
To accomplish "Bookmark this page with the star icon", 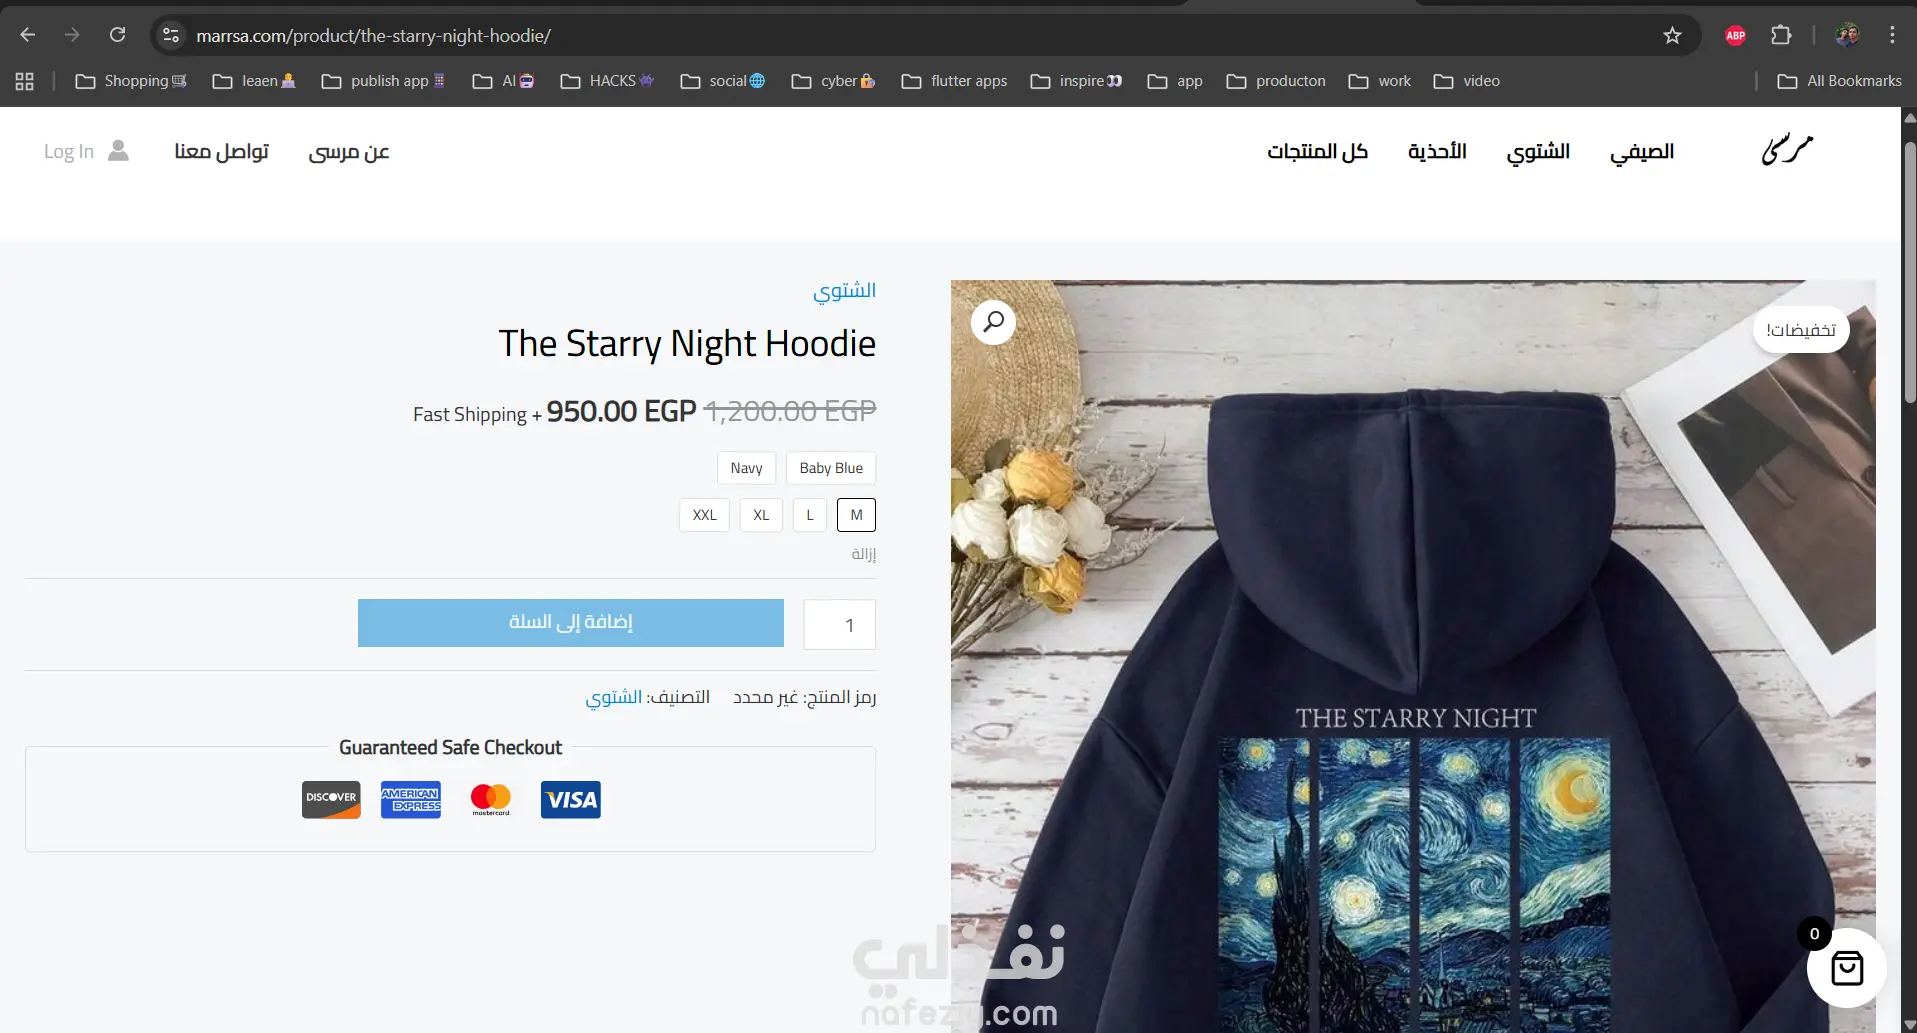I will (x=1672, y=35).
